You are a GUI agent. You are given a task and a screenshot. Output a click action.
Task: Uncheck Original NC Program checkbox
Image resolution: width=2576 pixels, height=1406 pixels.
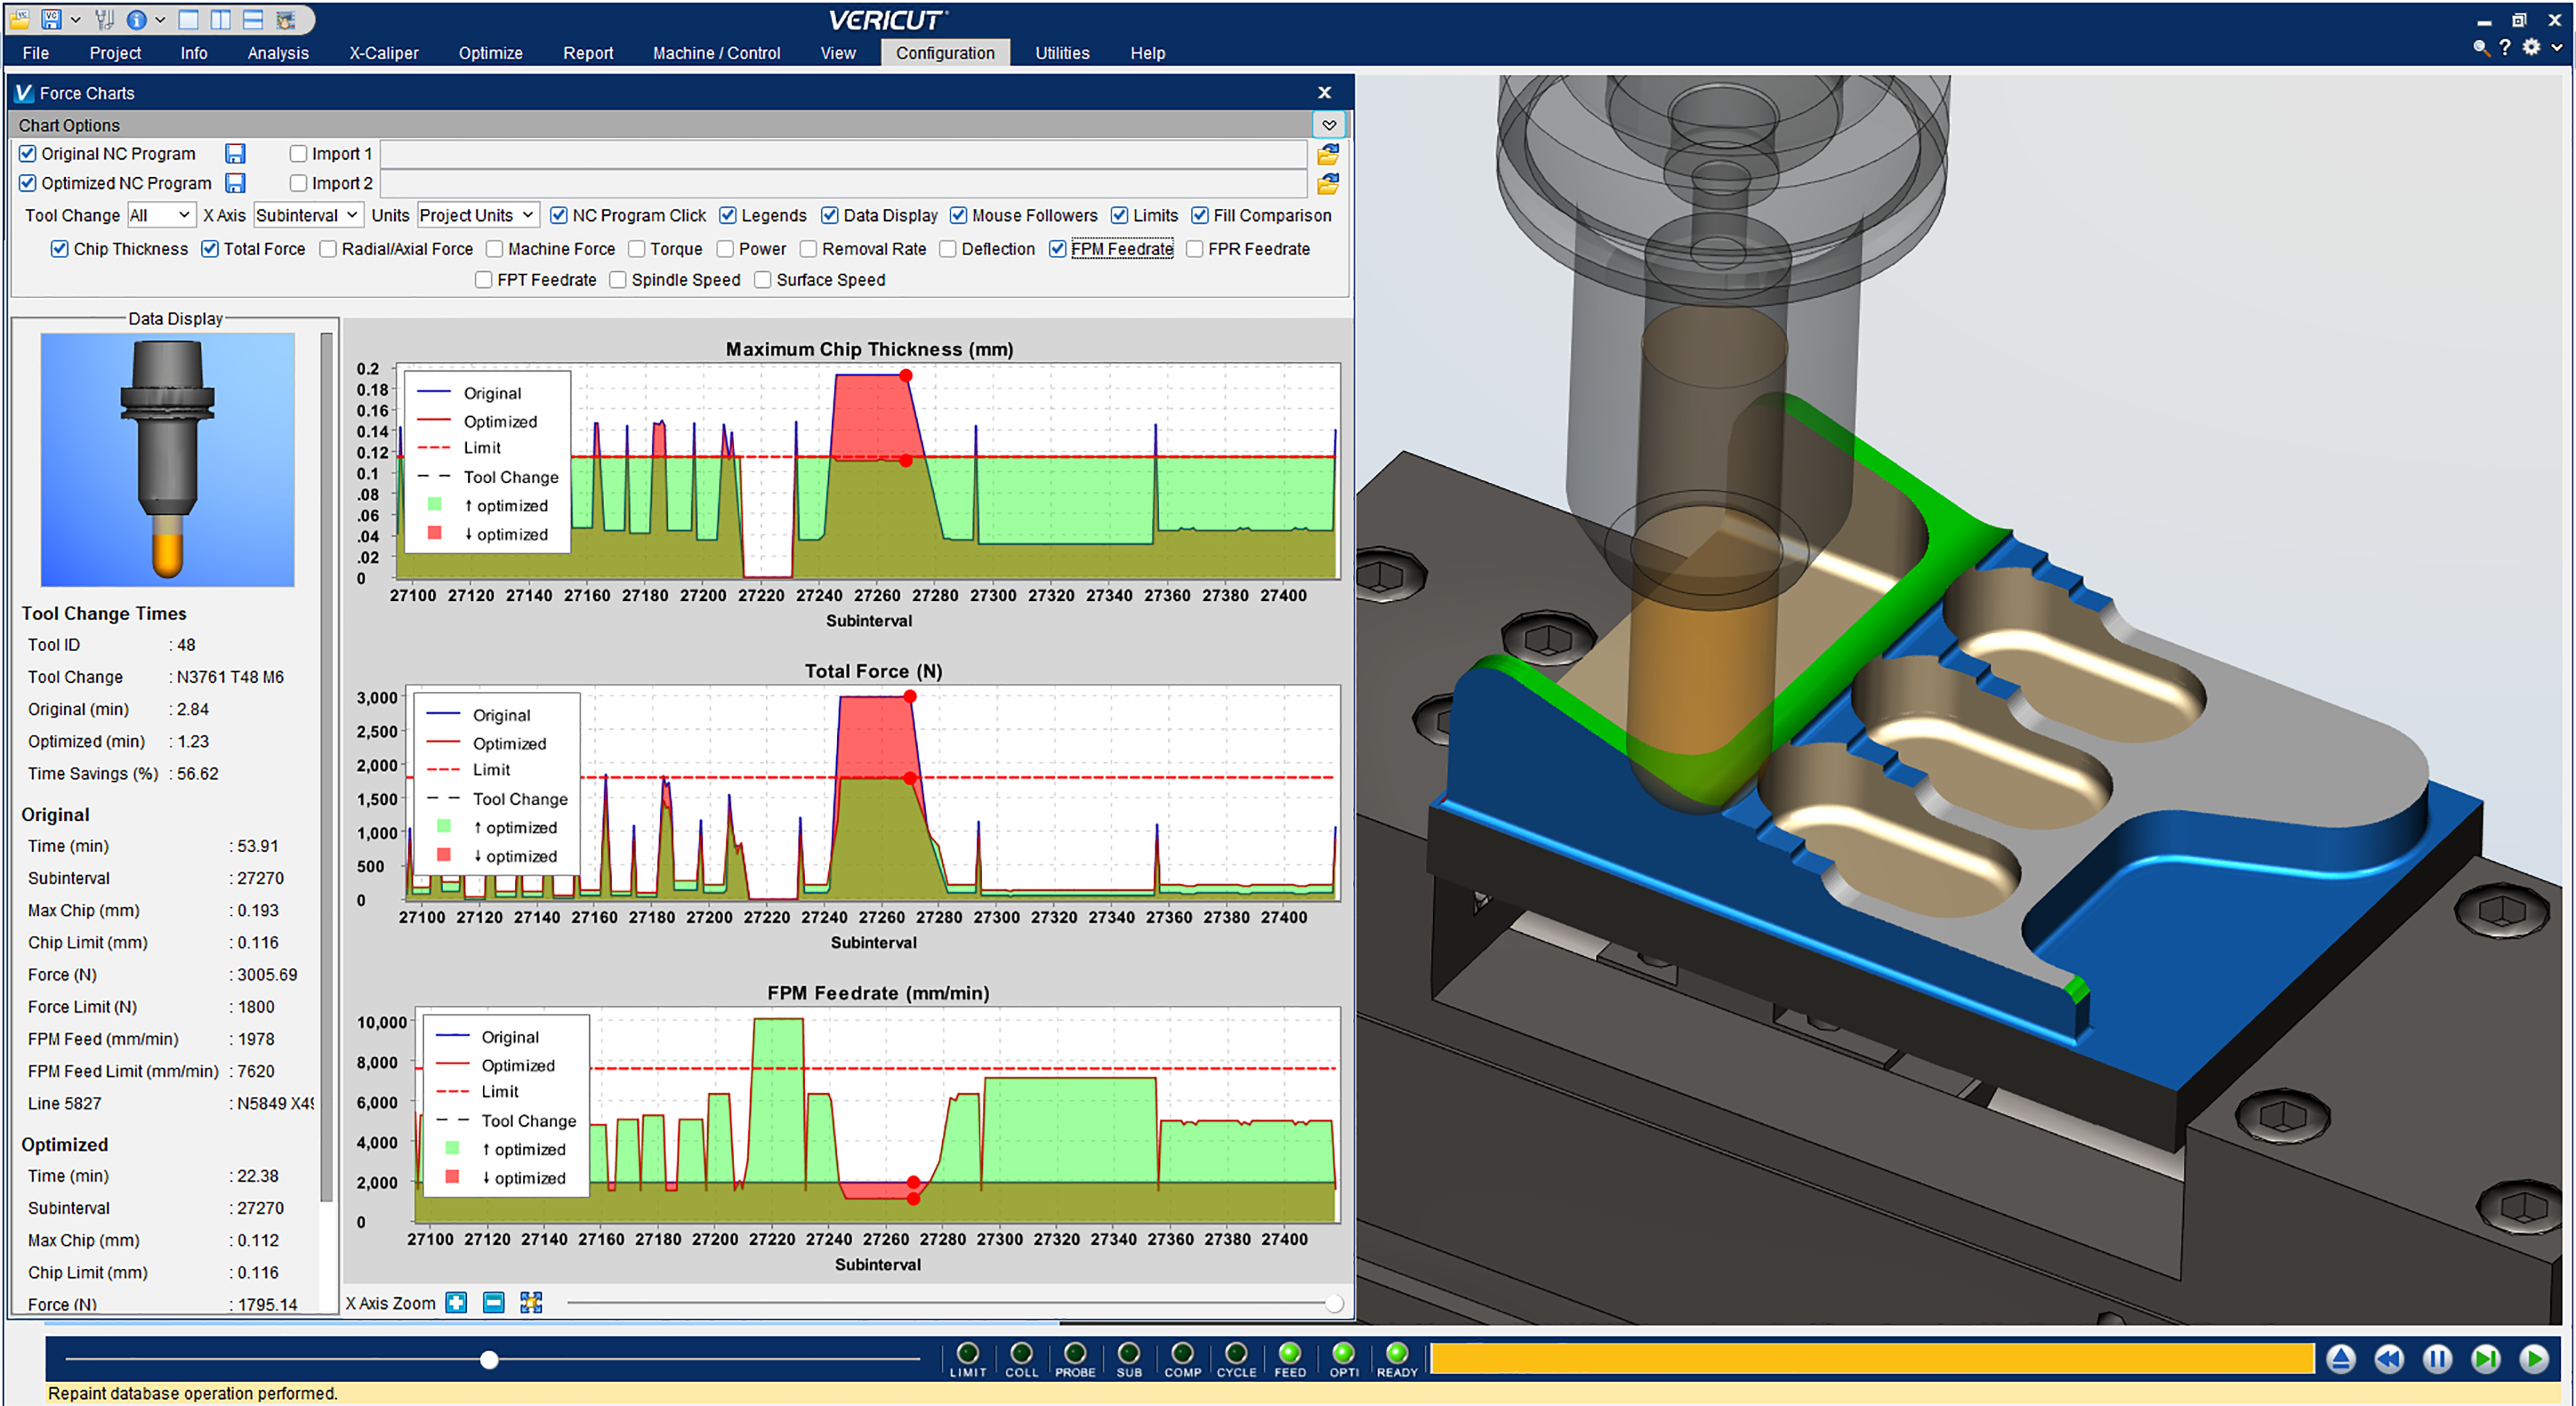click(28, 153)
